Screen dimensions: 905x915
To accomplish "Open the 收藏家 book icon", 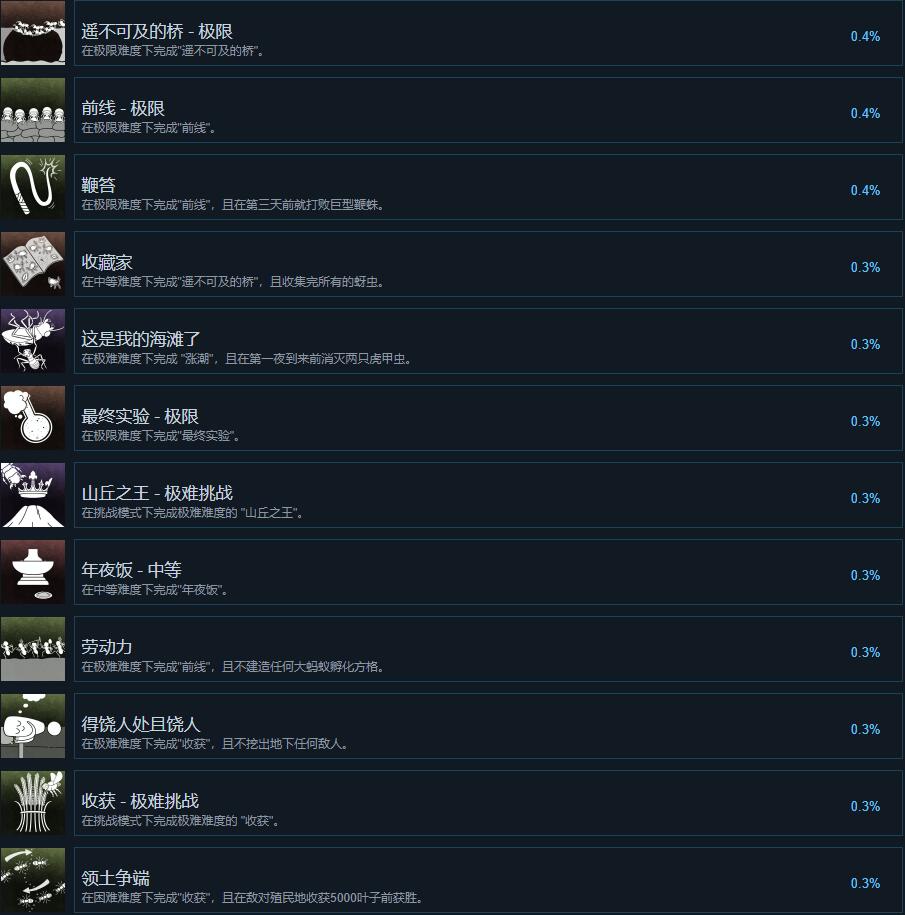I will click(33, 264).
